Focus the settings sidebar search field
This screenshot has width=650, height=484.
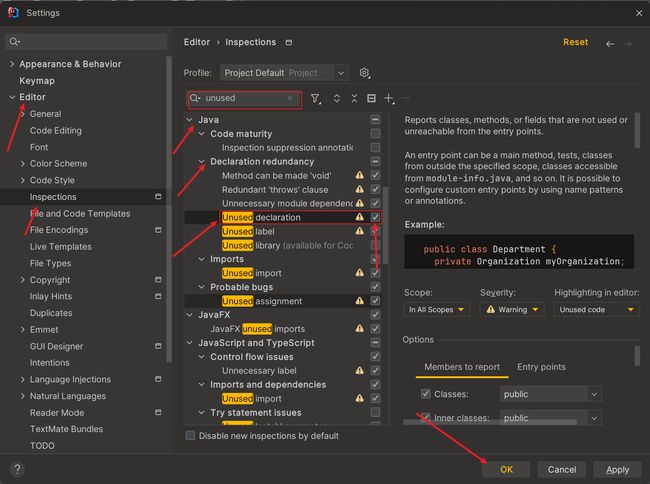(86, 41)
